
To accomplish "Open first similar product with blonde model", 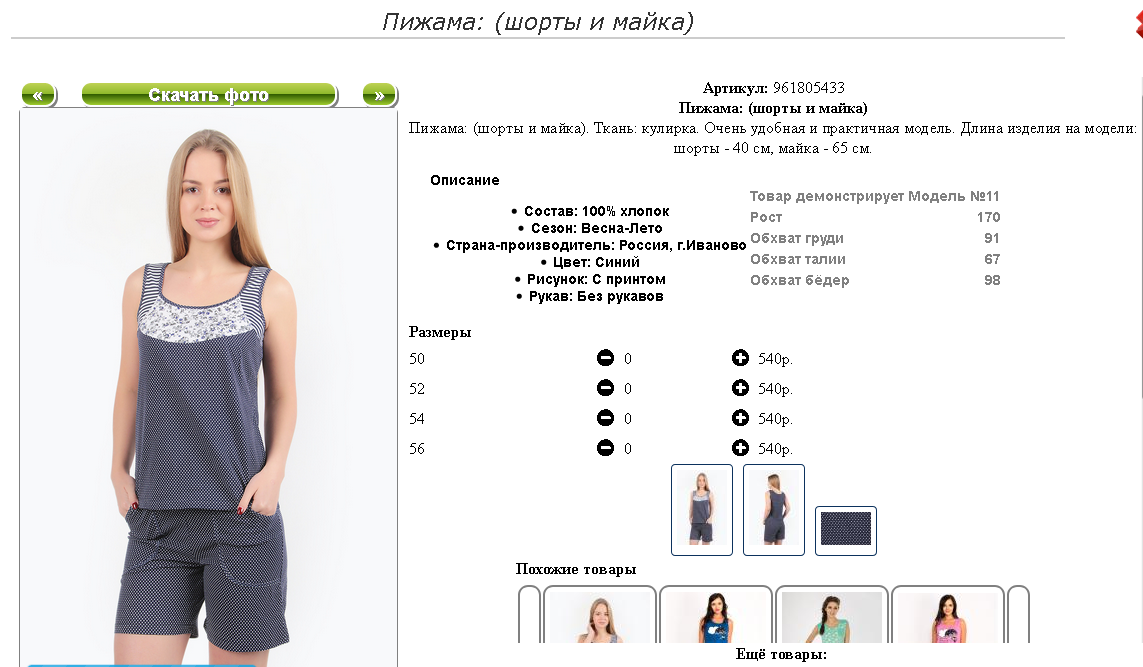I will (600, 614).
